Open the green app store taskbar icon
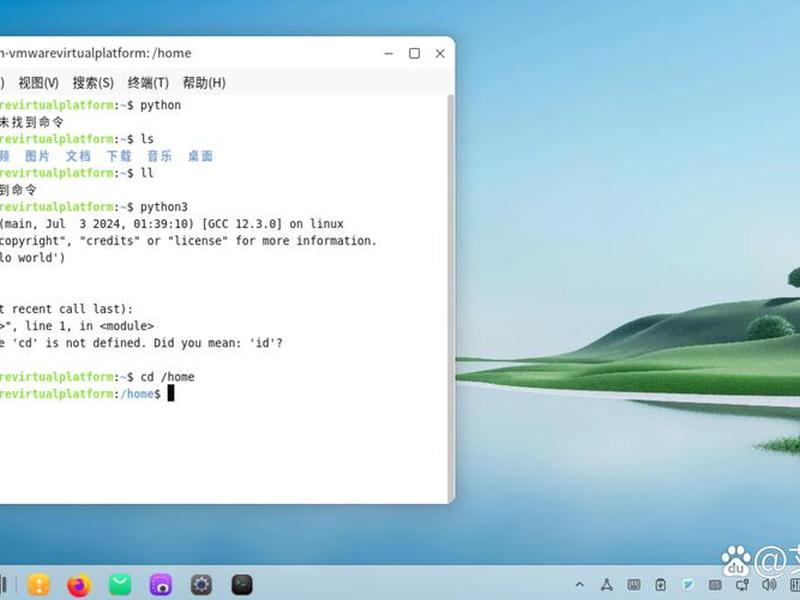Viewport: 800px width, 600px height. (x=120, y=585)
